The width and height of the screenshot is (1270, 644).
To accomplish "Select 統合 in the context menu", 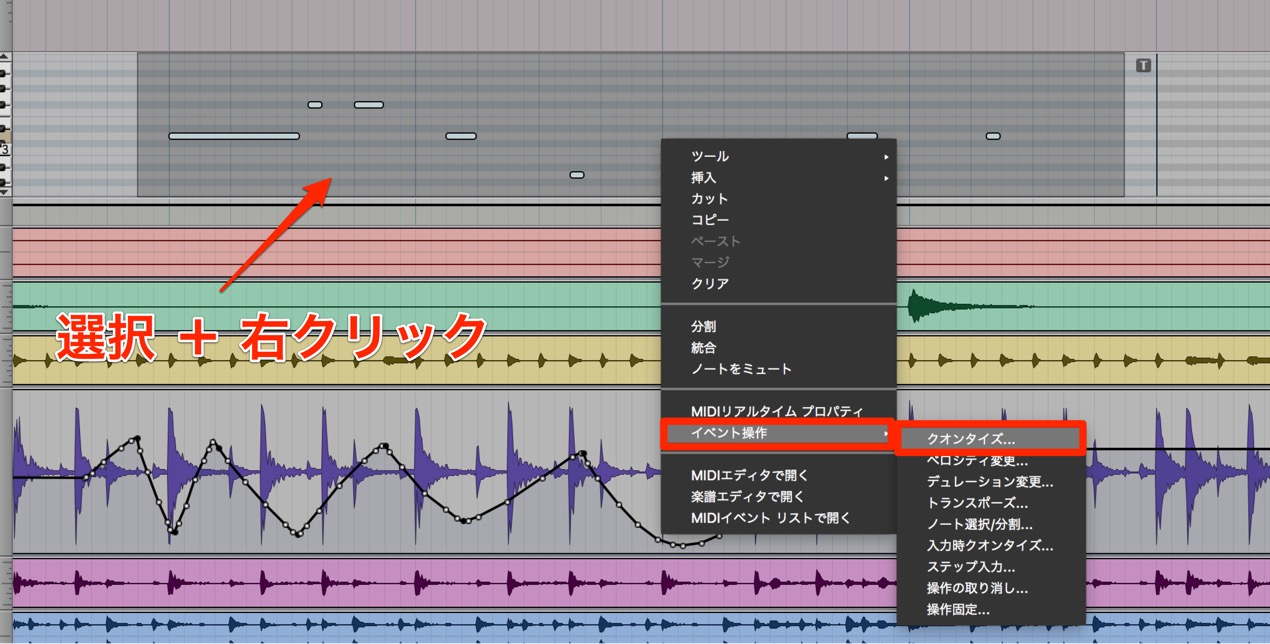I will pos(778,347).
